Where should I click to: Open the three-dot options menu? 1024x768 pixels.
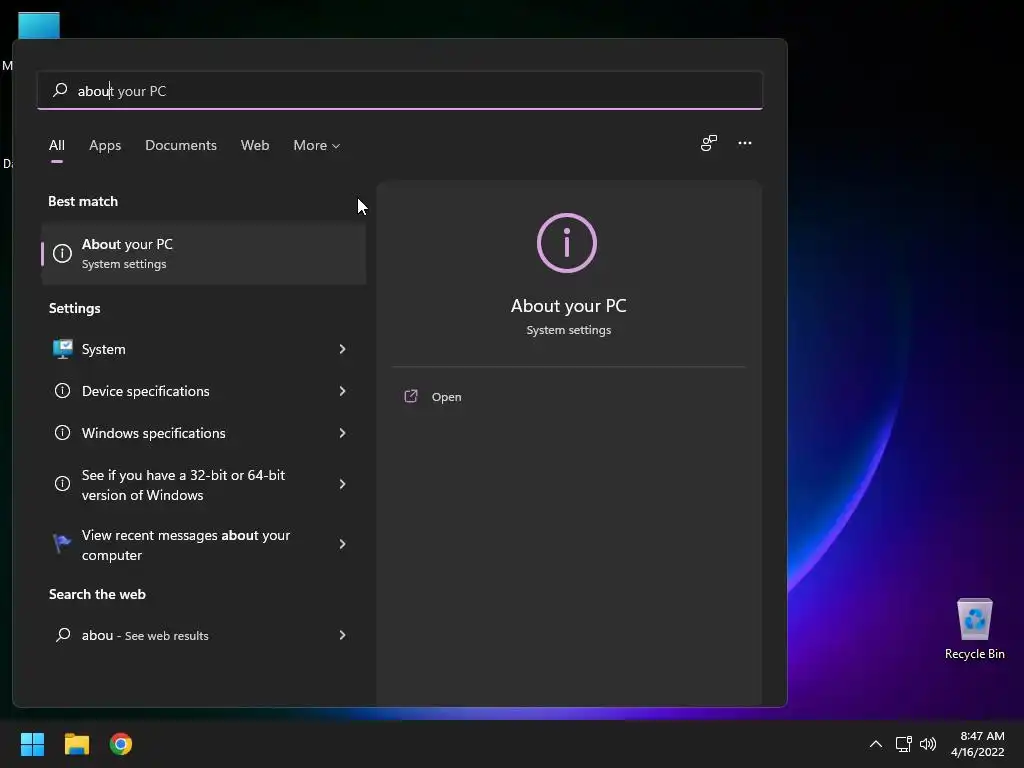pos(744,143)
